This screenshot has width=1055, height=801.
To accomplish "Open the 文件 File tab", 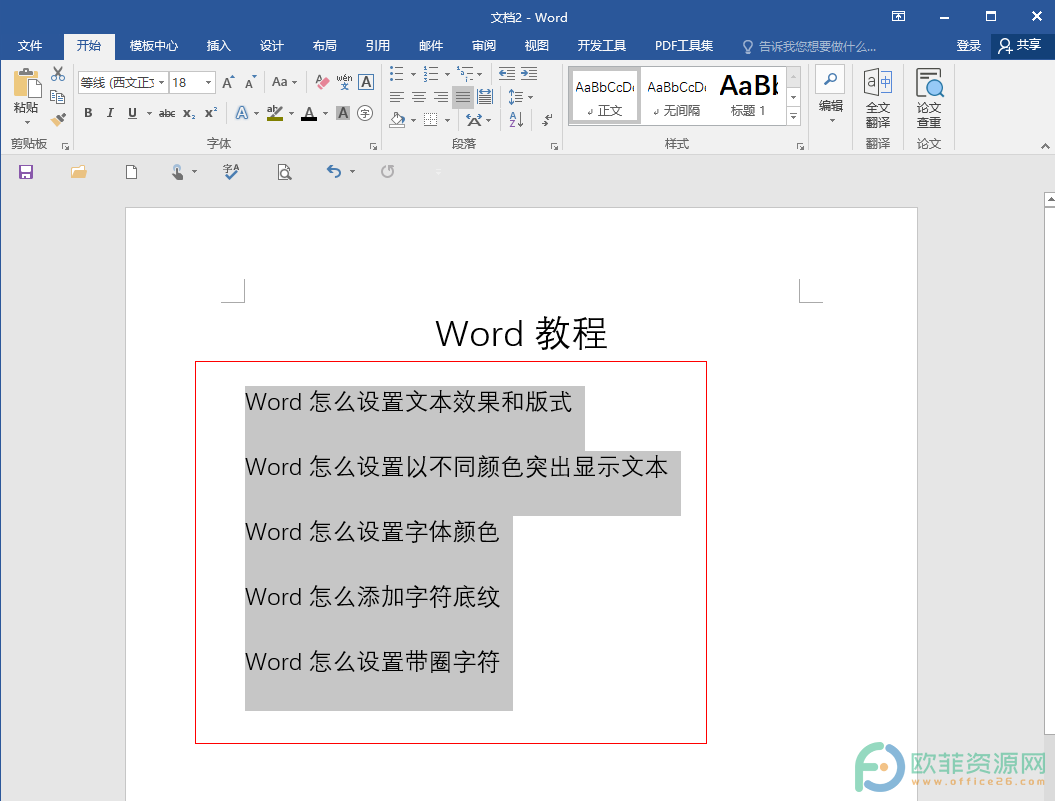I will coord(30,46).
